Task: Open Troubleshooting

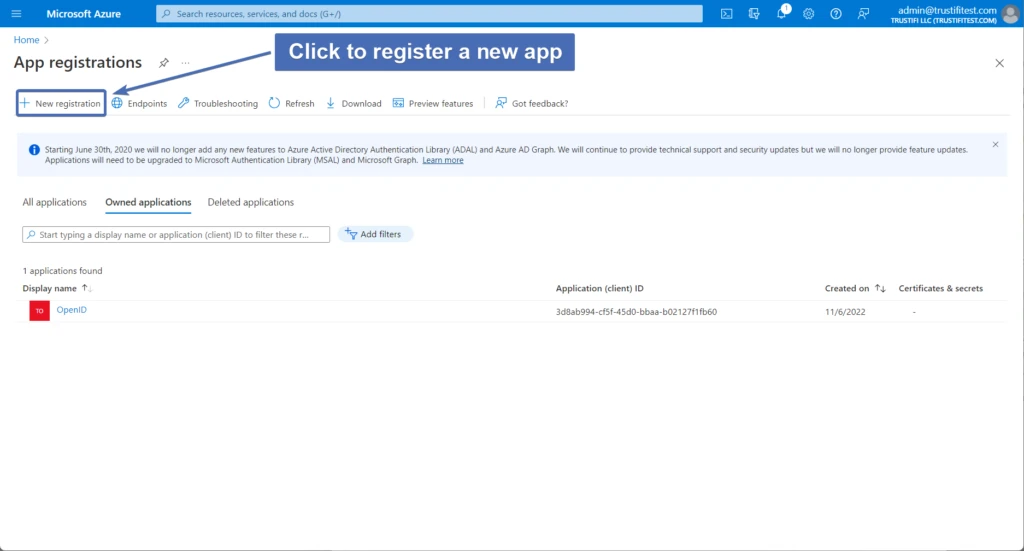Action: (x=217, y=103)
